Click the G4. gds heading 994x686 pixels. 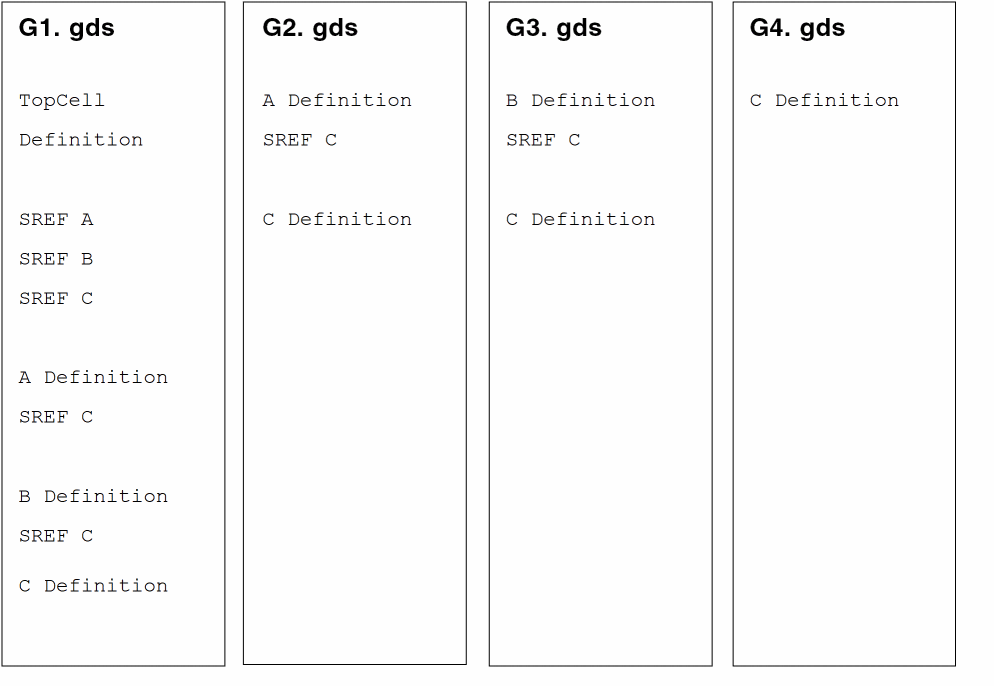[797, 28]
